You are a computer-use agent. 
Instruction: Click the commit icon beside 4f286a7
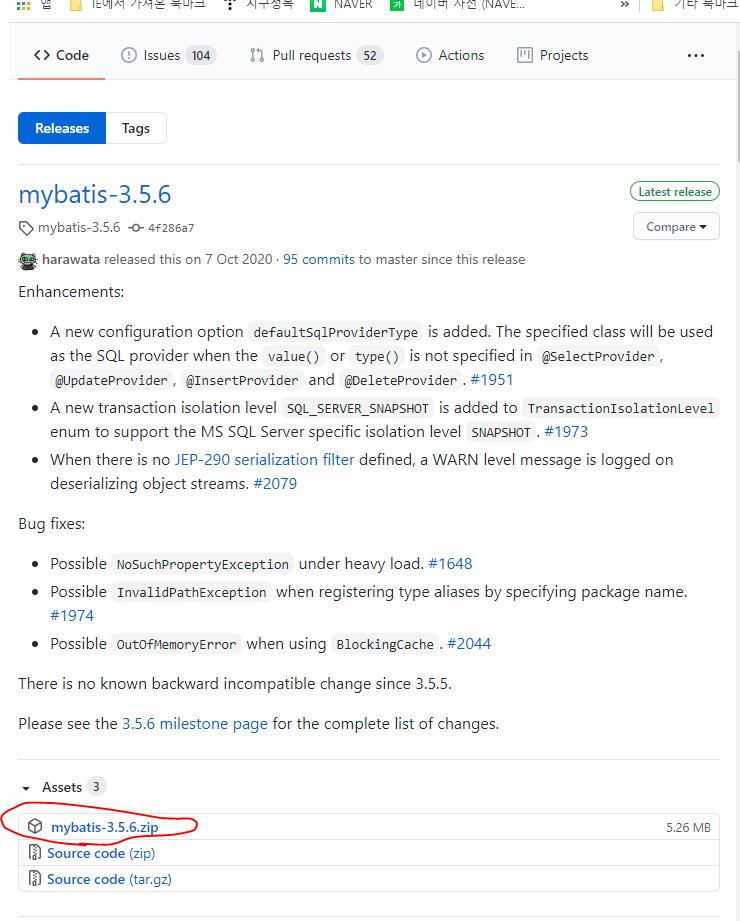point(136,228)
